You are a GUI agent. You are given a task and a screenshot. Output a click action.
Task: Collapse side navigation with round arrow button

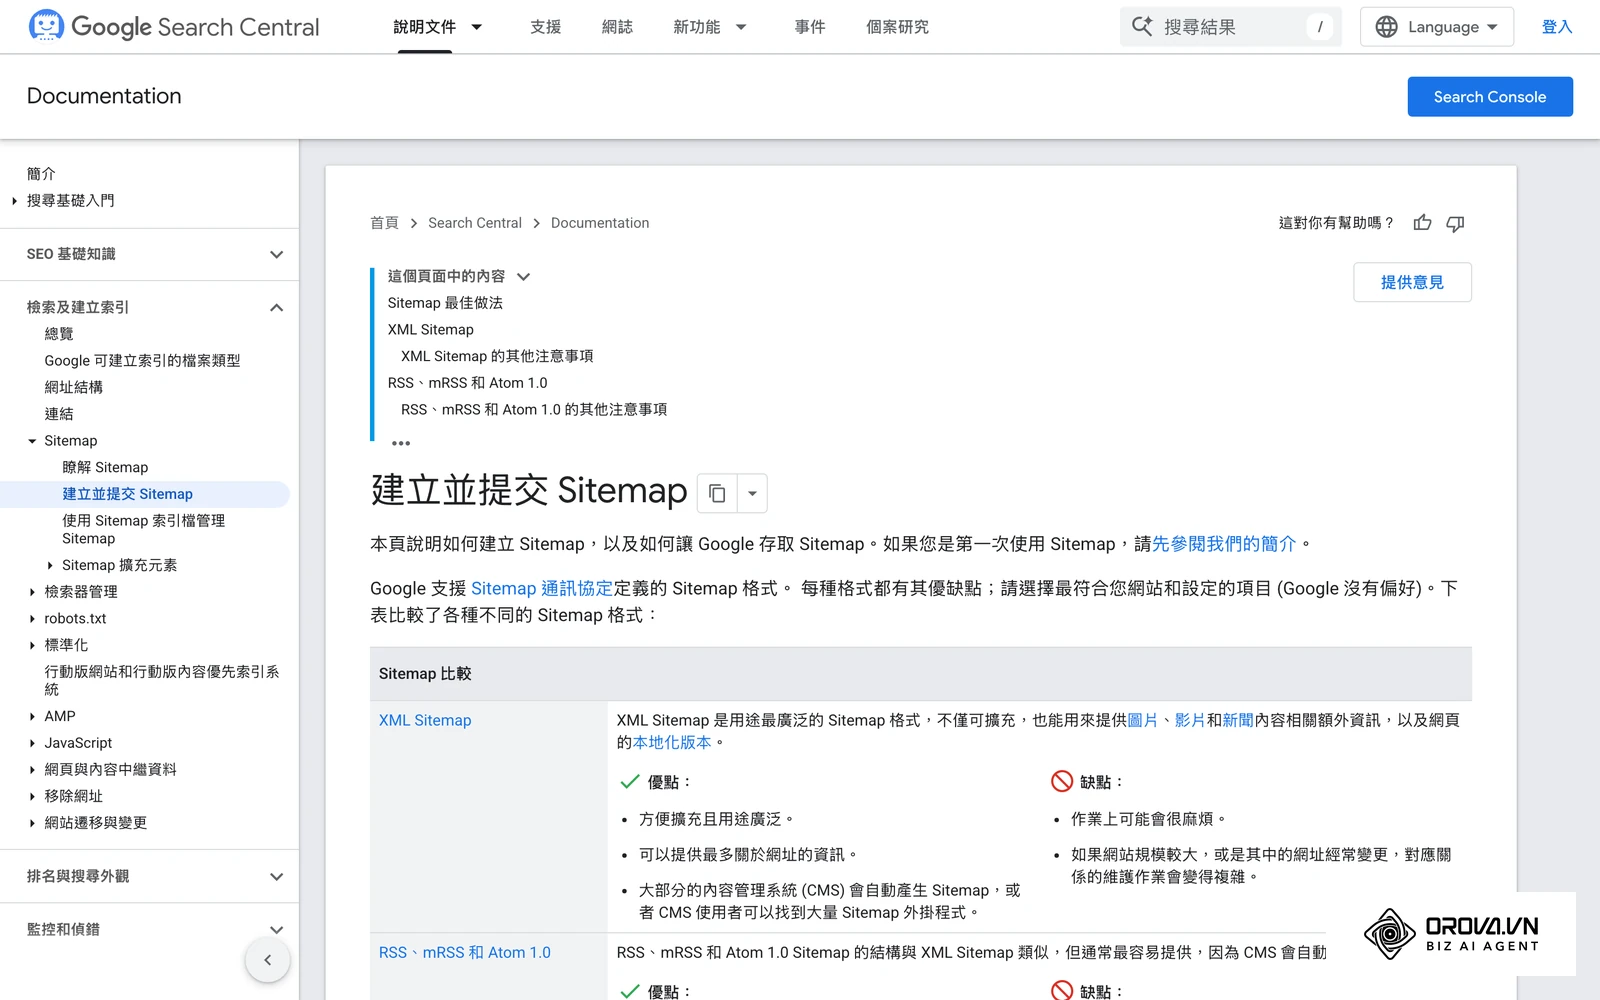[x=268, y=960]
